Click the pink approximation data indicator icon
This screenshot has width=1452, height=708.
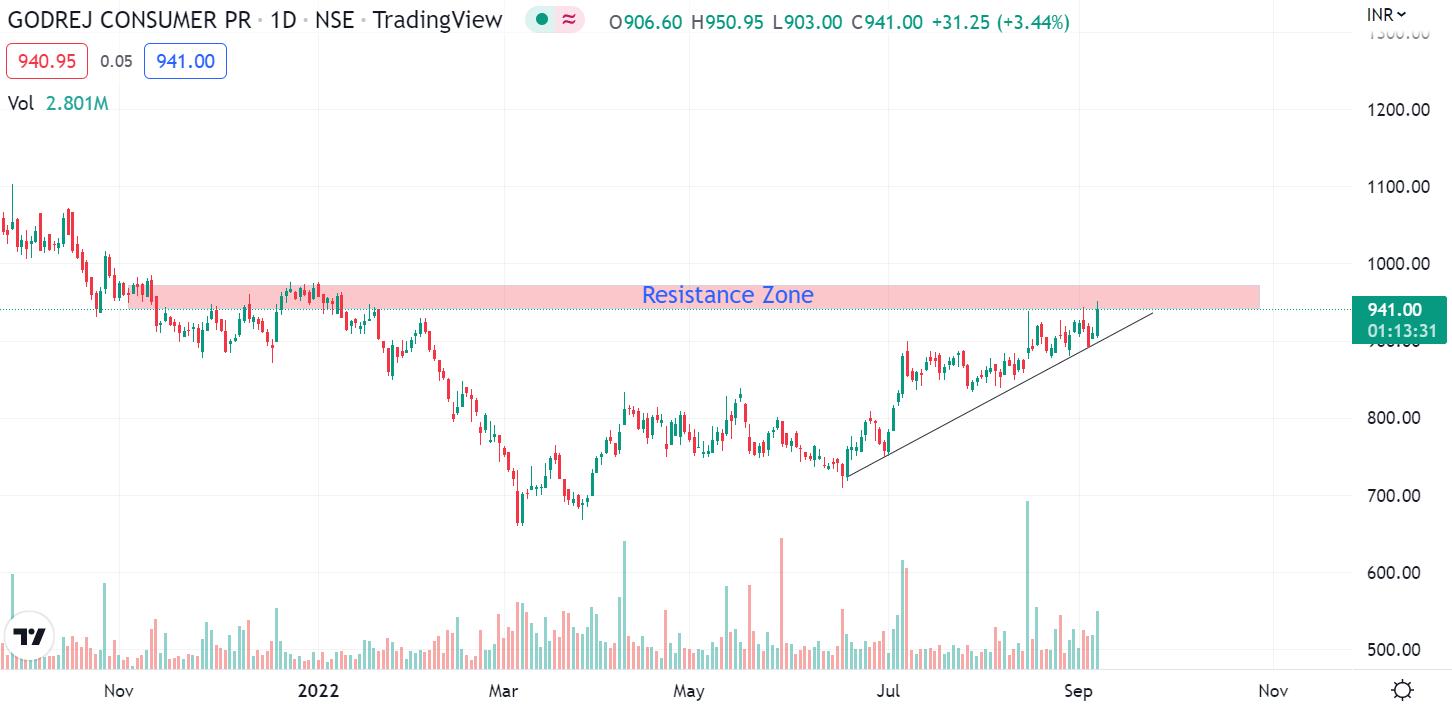pos(568,19)
